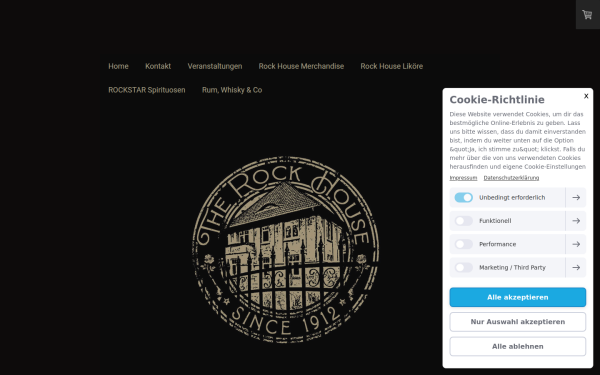Go to the Home menu item
Image resolution: width=600 pixels, height=375 pixels.
tap(118, 66)
